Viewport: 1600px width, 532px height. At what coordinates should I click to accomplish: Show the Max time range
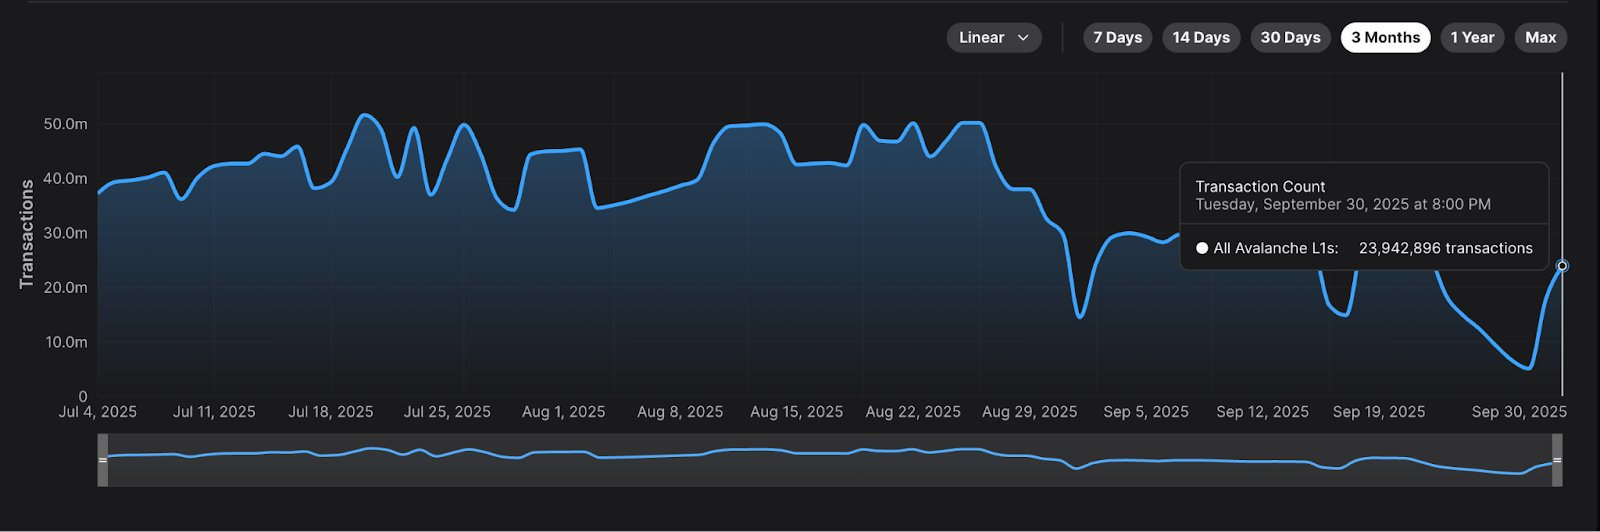pos(1540,38)
